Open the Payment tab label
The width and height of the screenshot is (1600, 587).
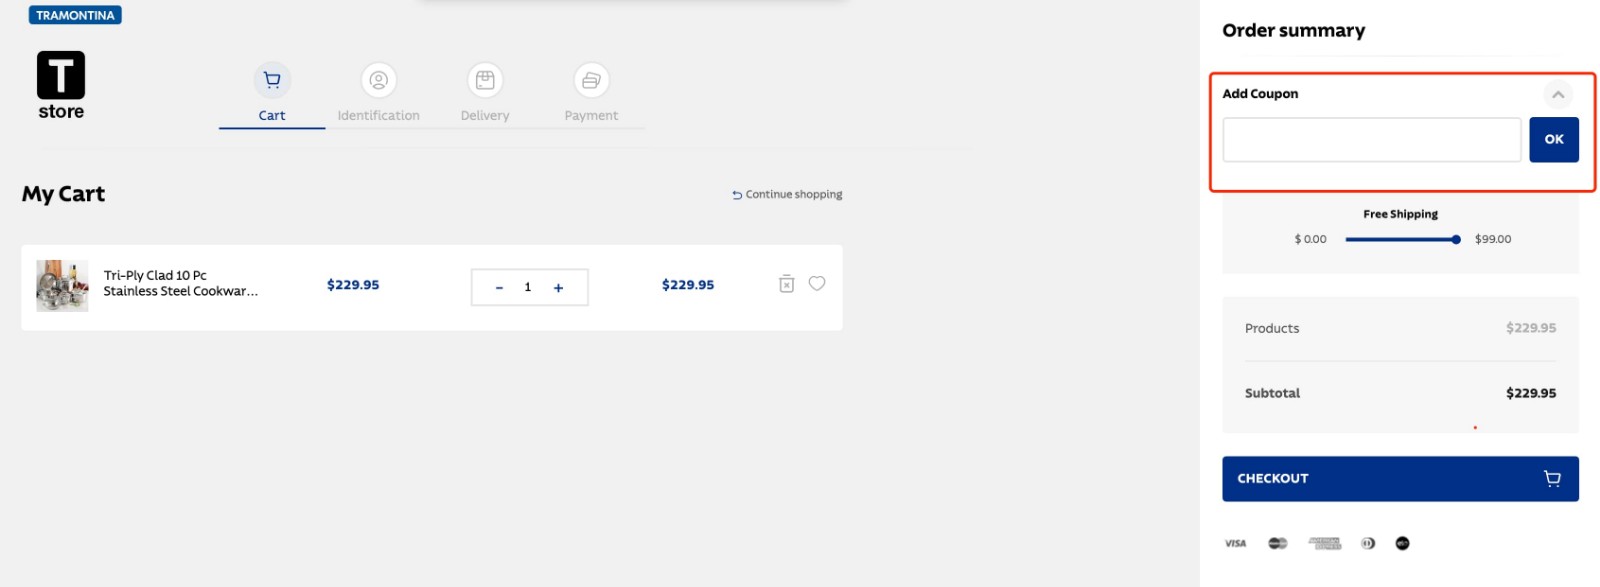pyautogui.click(x=591, y=116)
